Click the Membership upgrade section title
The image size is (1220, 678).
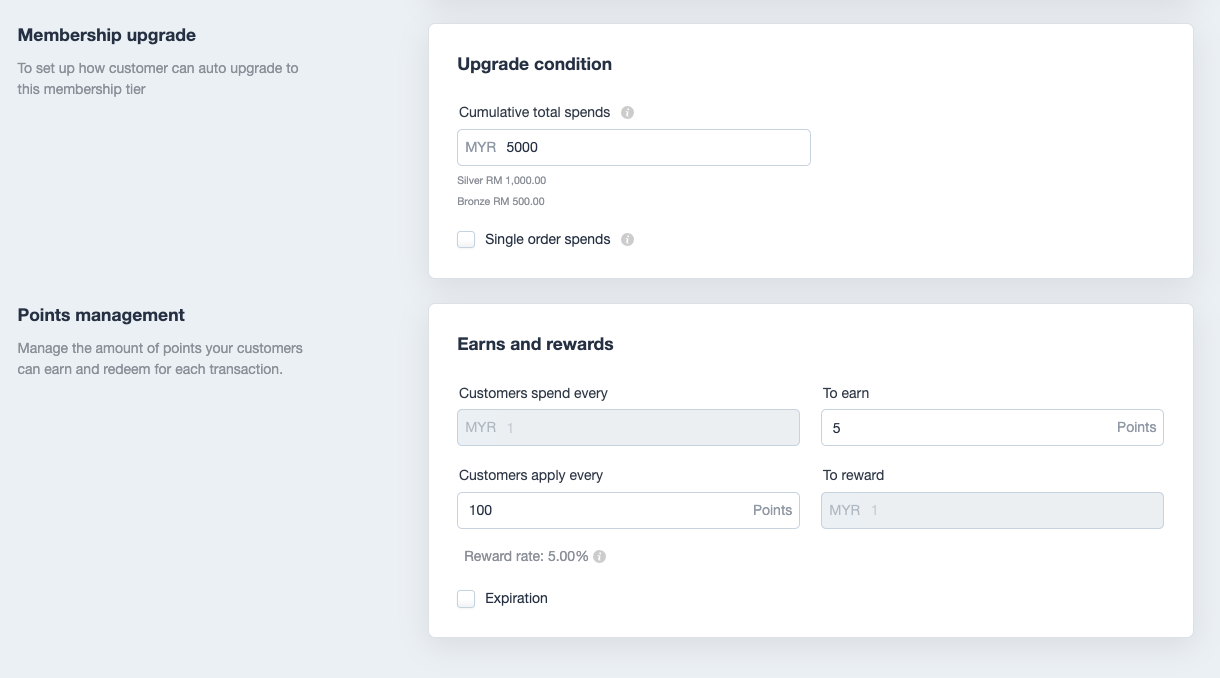click(107, 35)
